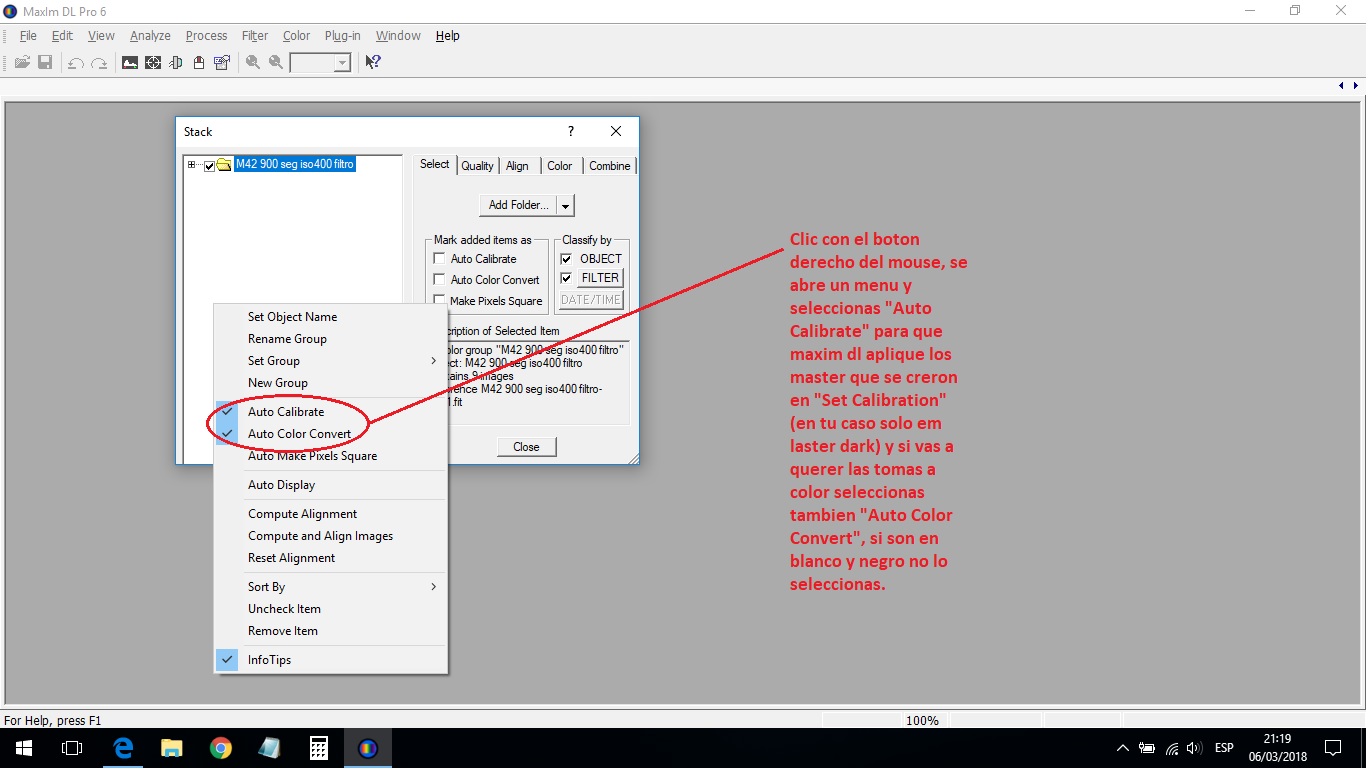Launch Google Chrome from taskbar

221,748
